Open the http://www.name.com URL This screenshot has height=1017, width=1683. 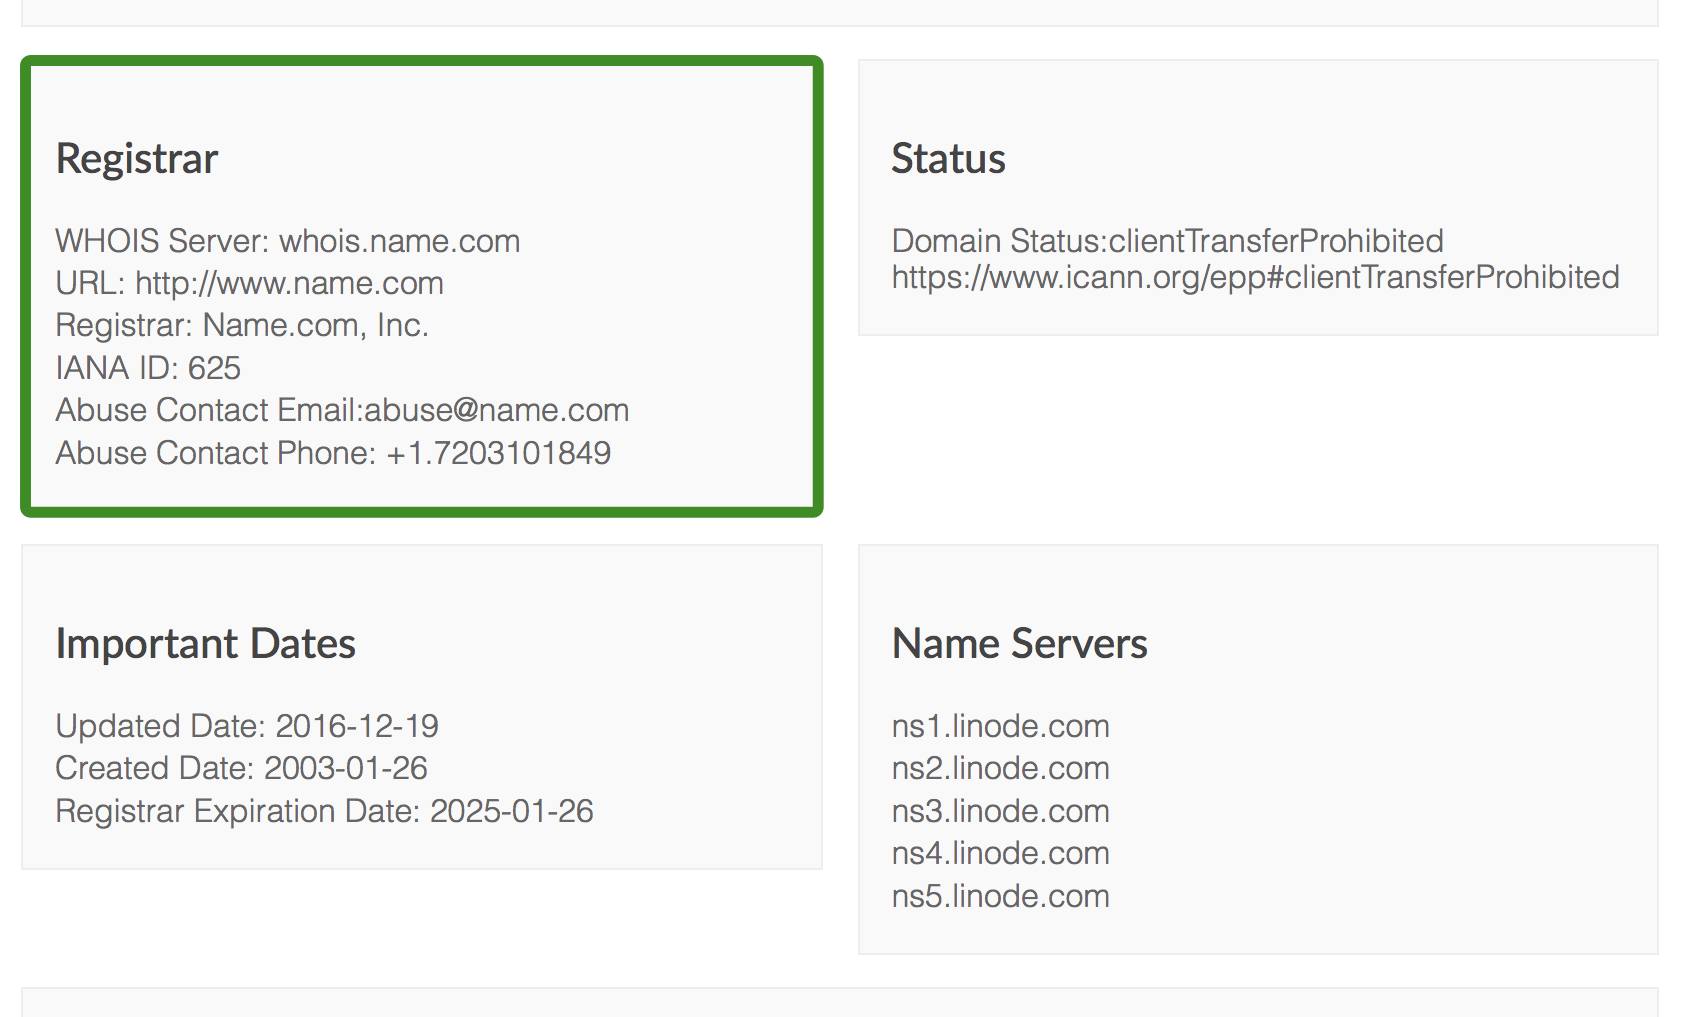(289, 283)
